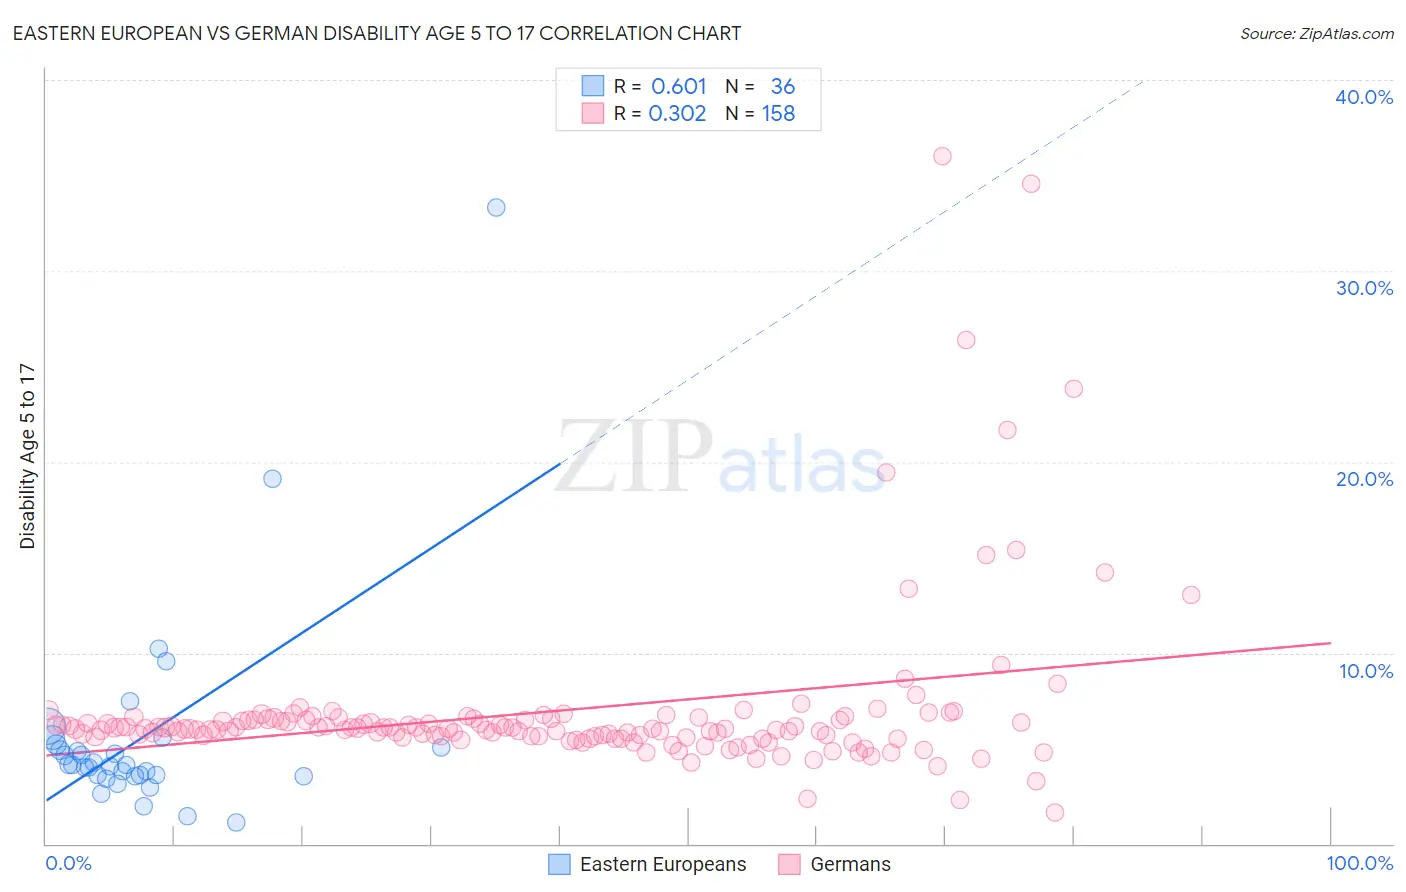Select the blue data point near 19%

pos(272,479)
